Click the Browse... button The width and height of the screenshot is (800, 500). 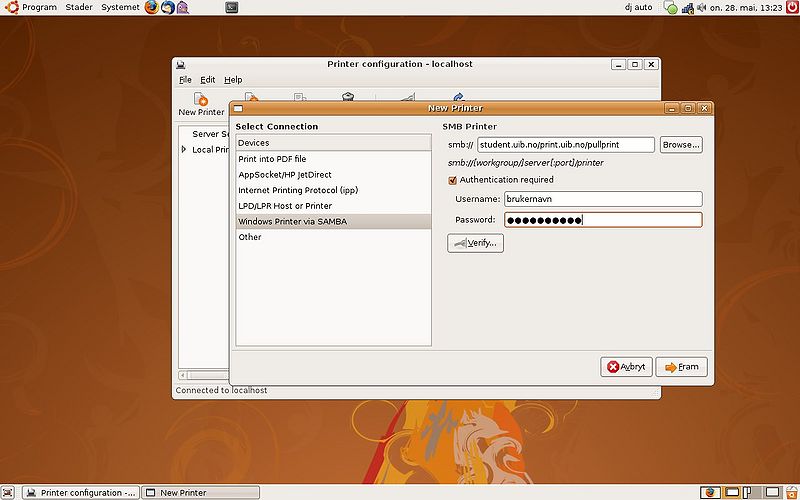pos(681,145)
